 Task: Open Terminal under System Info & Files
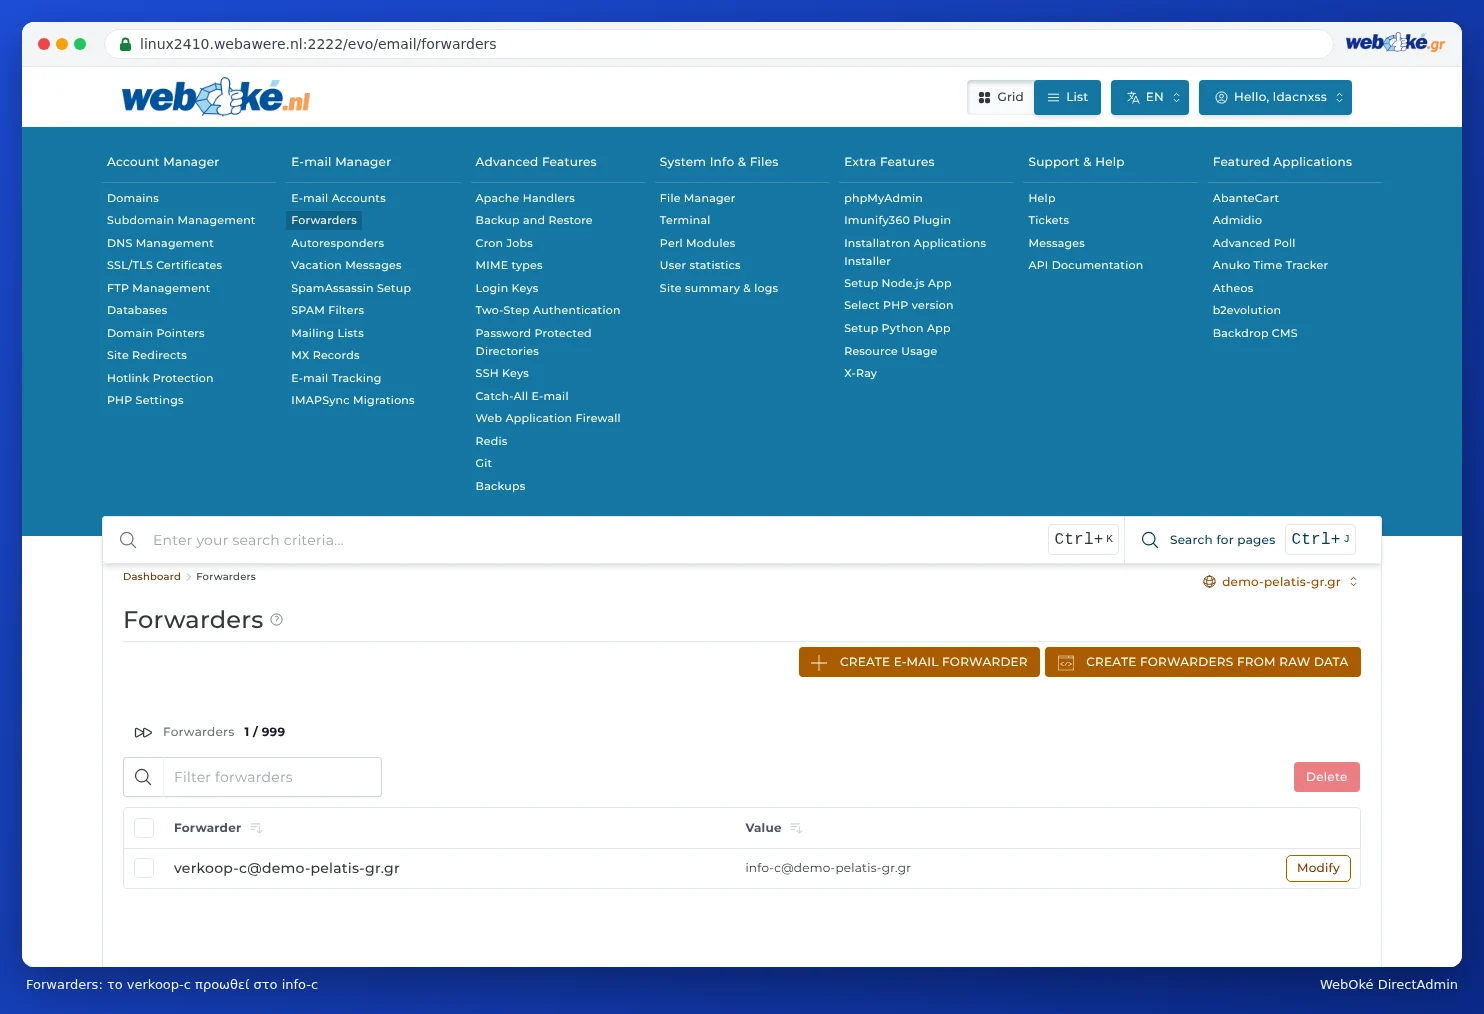click(x=685, y=220)
